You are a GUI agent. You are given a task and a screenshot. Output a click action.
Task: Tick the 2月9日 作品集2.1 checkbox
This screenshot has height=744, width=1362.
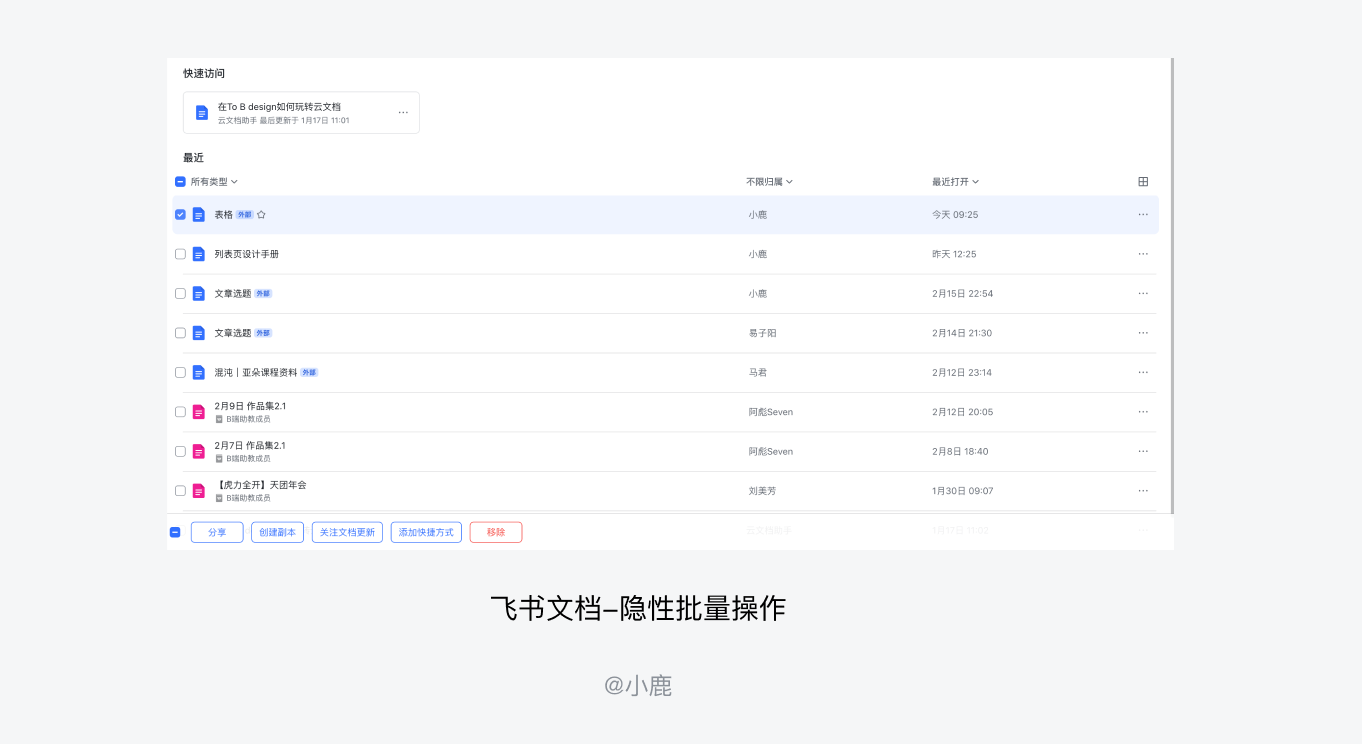click(x=180, y=412)
